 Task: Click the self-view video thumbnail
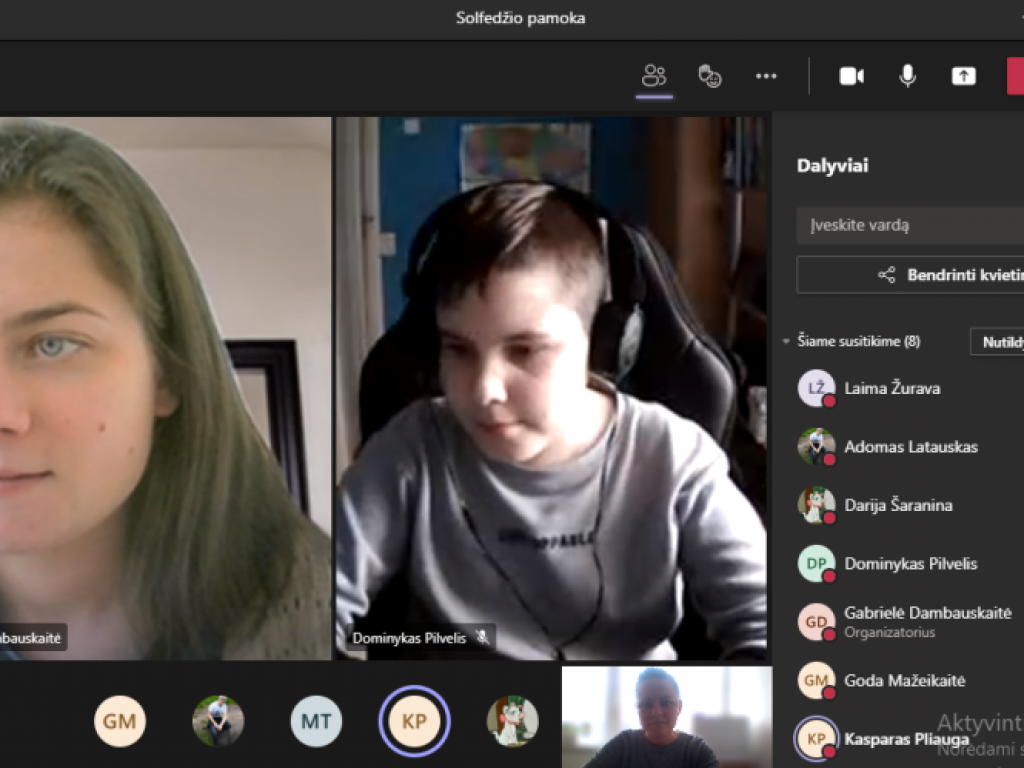(x=667, y=717)
